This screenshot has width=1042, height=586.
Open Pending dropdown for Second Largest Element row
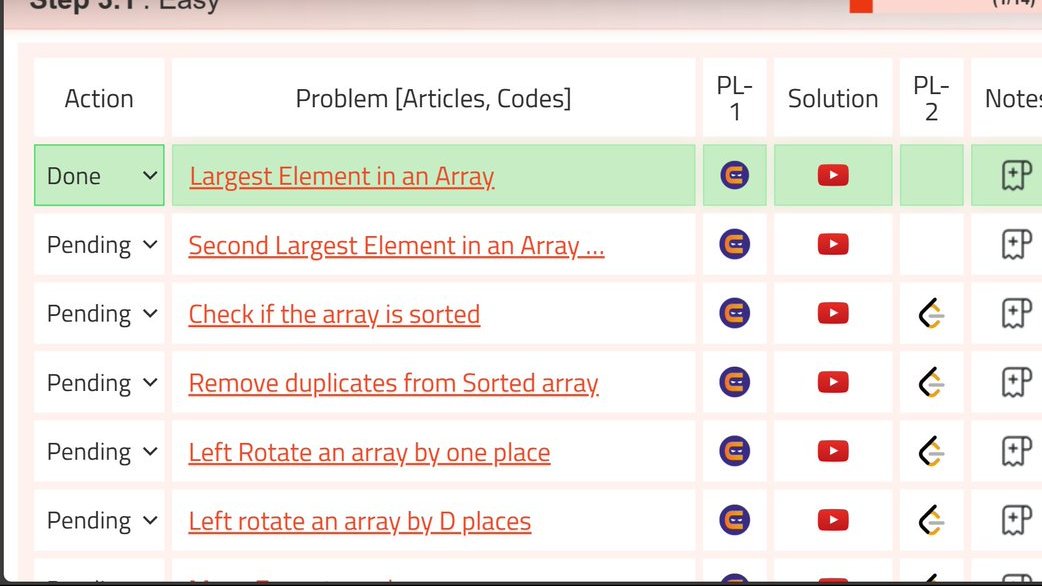(98, 243)
